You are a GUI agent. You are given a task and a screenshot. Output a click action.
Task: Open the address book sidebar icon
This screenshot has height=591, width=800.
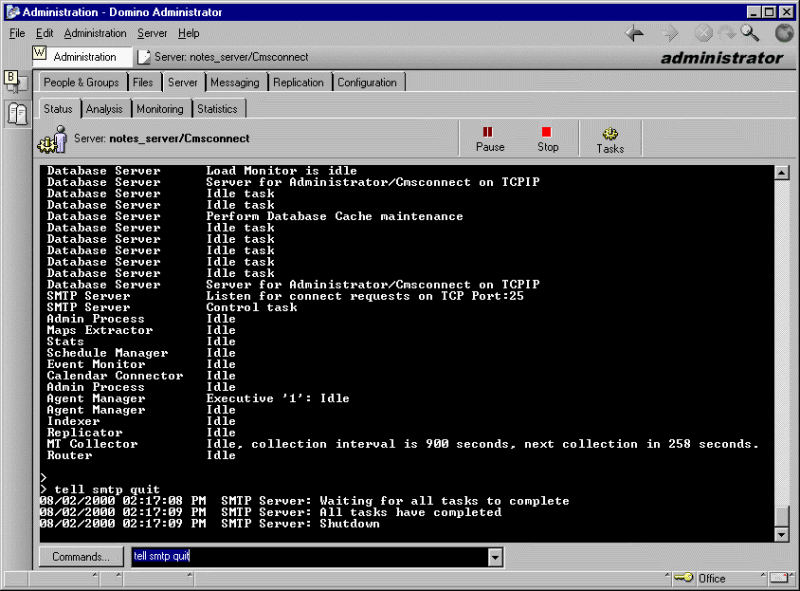(17, 113)
